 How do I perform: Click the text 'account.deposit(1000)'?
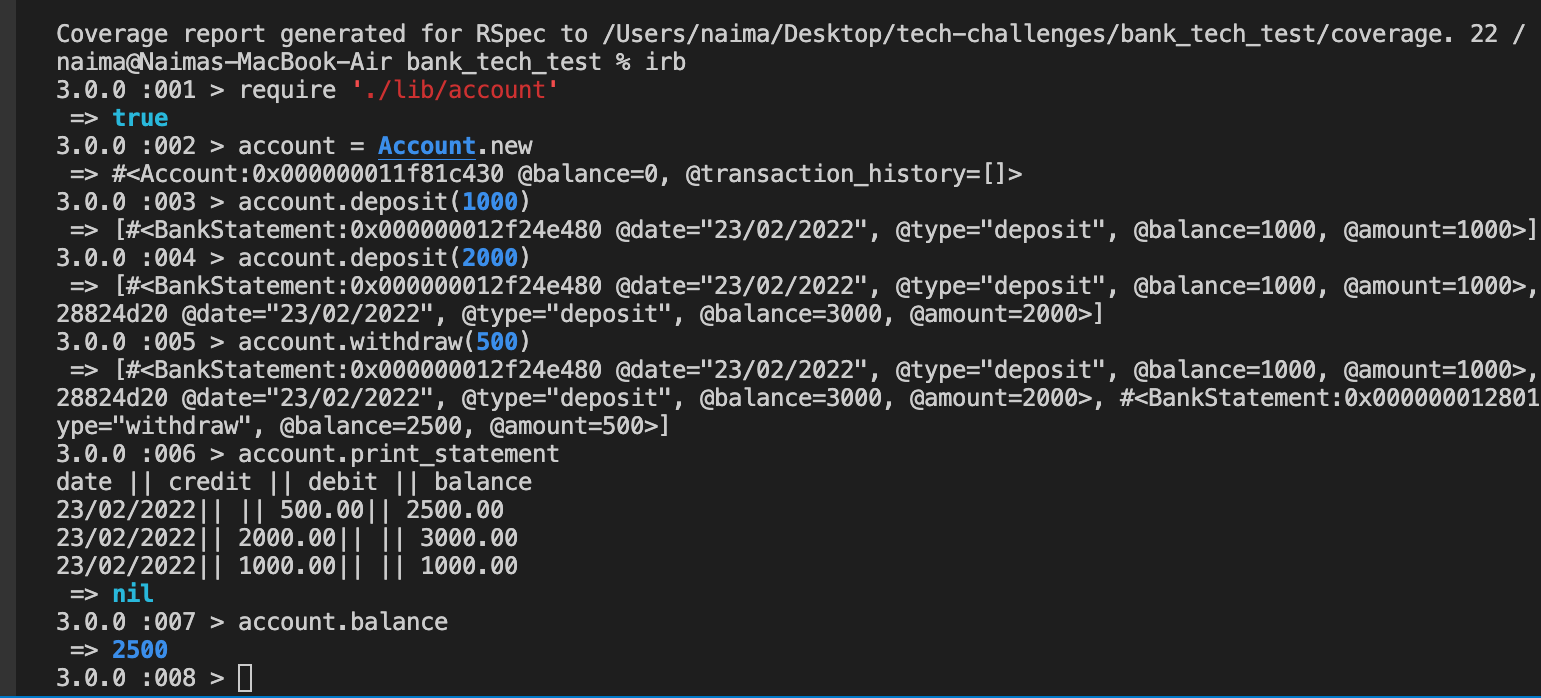click(385, 202)
